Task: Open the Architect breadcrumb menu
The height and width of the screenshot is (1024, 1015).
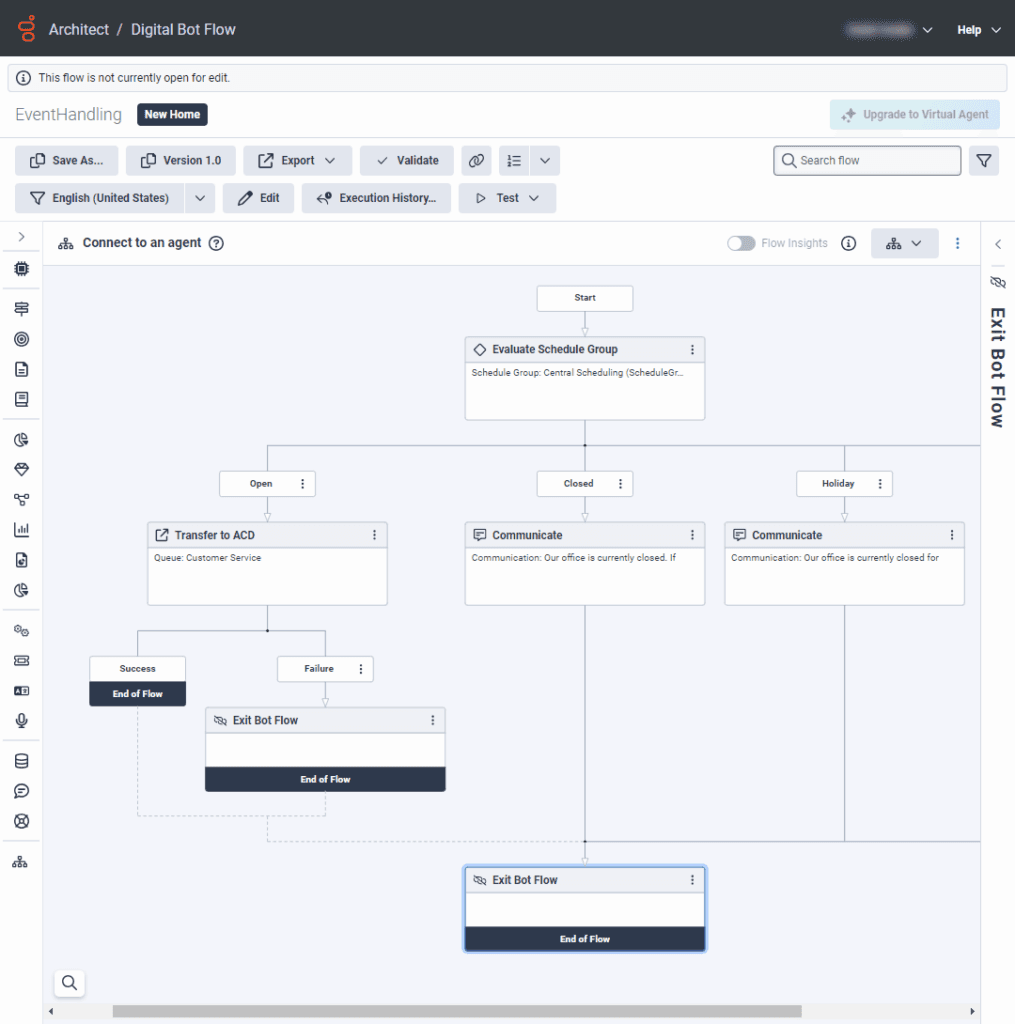Action: point(79,29)
